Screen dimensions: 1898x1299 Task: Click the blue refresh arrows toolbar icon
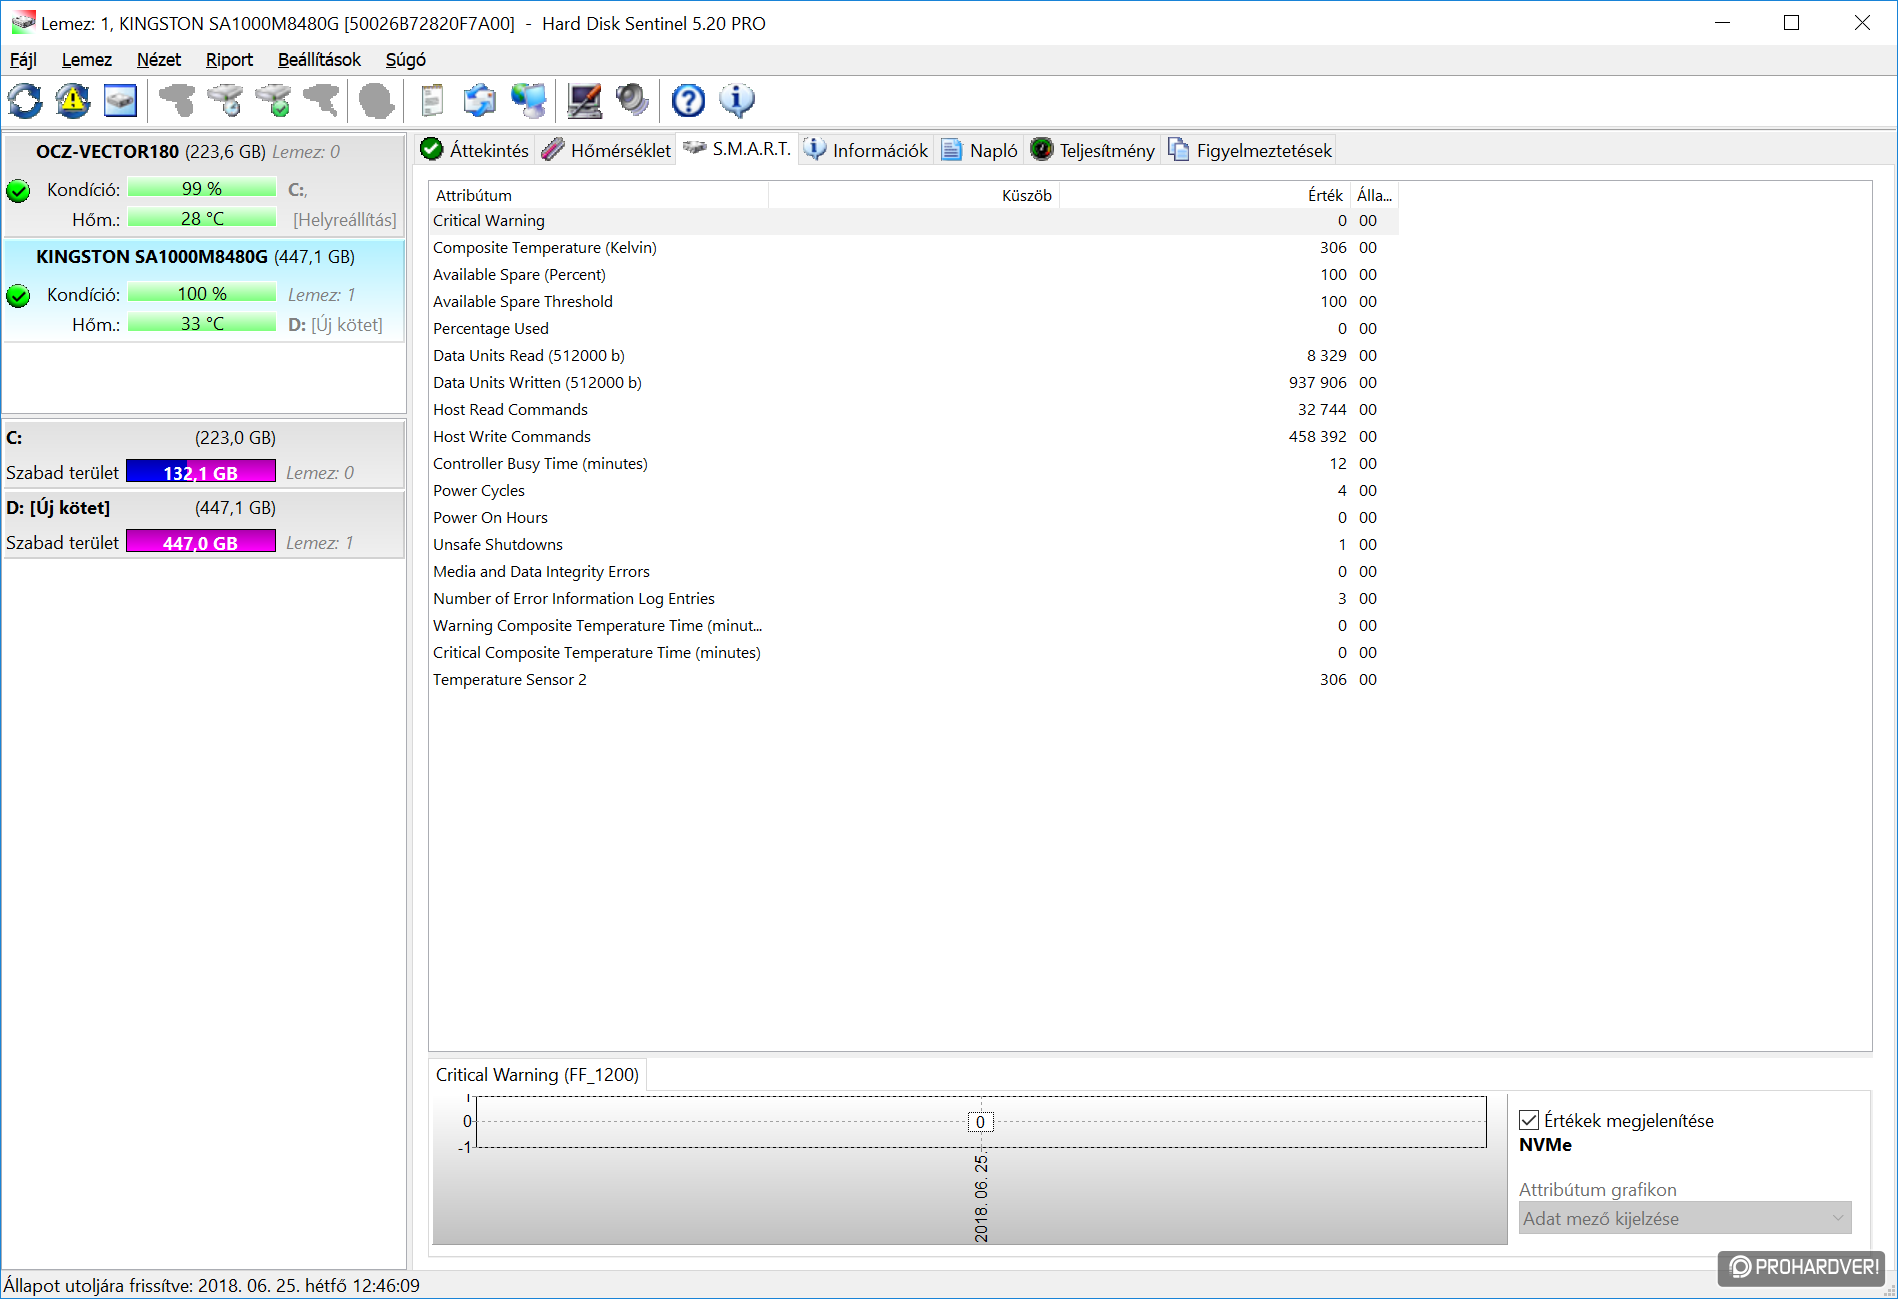[25, 100]
